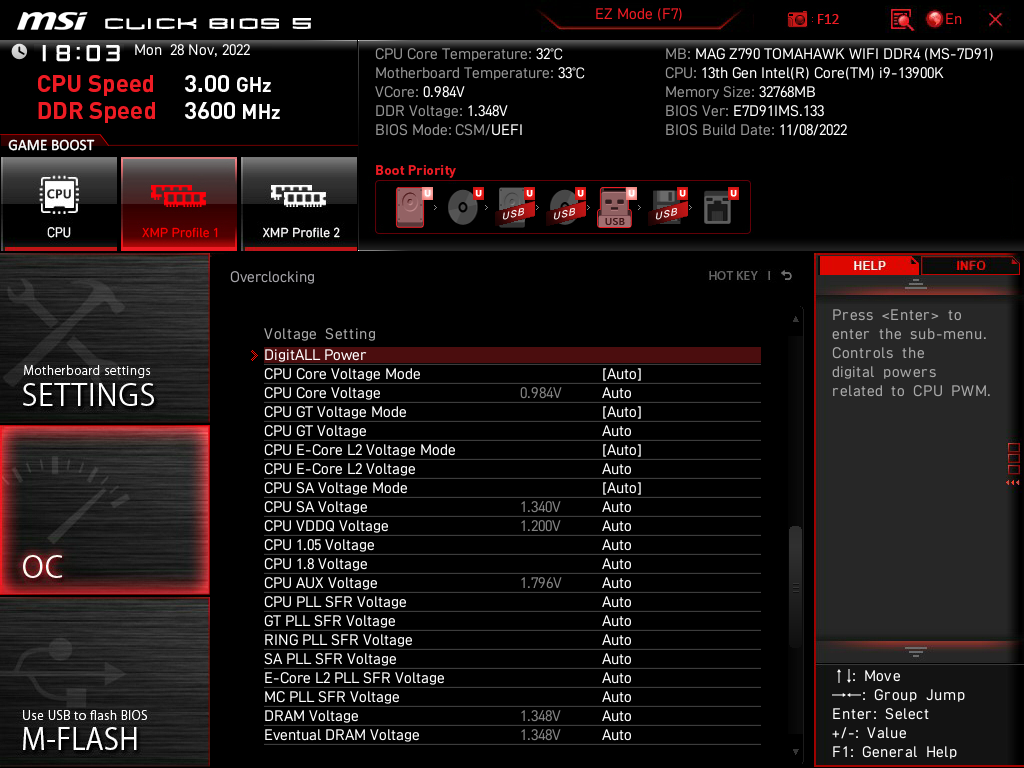The image size is (1024, 768).
Task: Select the USB floppy boot device icon
Action: 667,207
